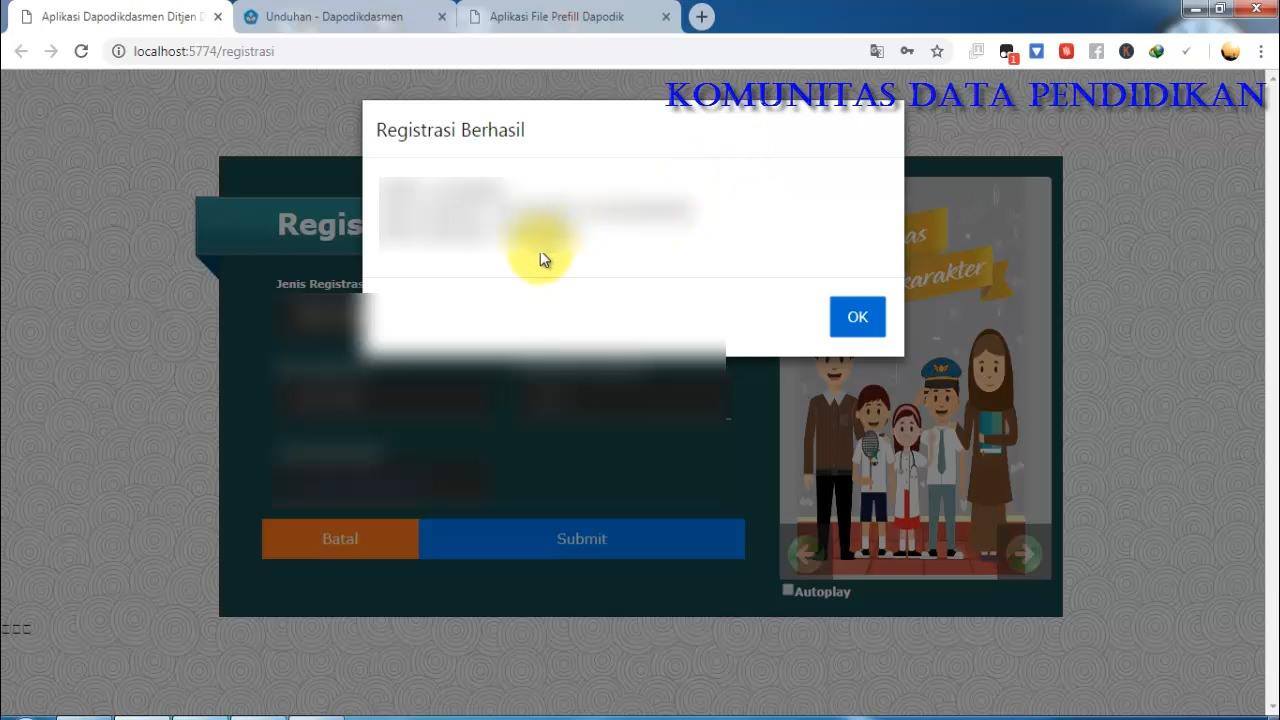Image resolution: width=1280 pixels, height=720 pixels.
Task: Switch to Unduhan - Dapodikdasmen tab
Action: 335,17
